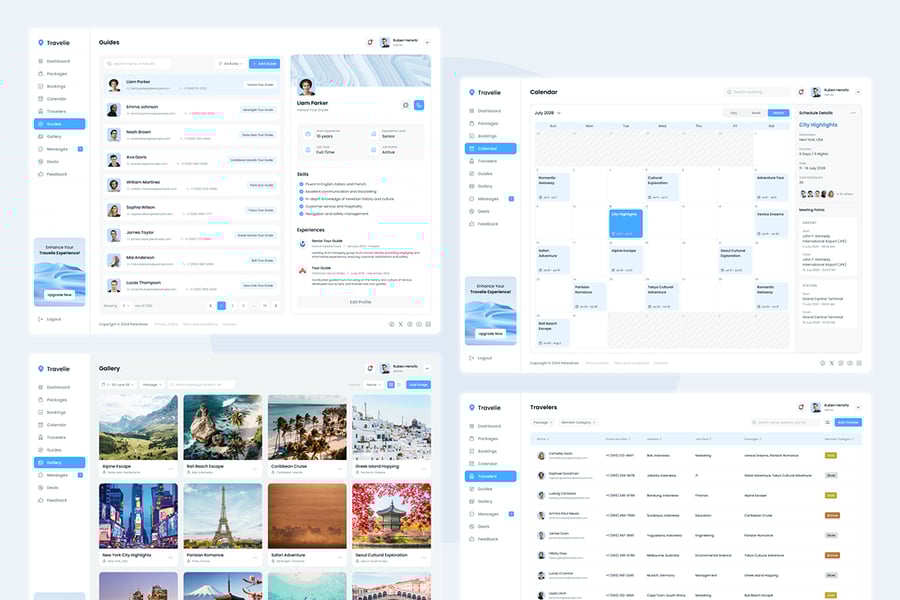The height and width of the screenshot is (600, 900).
Task: Switch the Gallery to list view
Action: (399, 384)
